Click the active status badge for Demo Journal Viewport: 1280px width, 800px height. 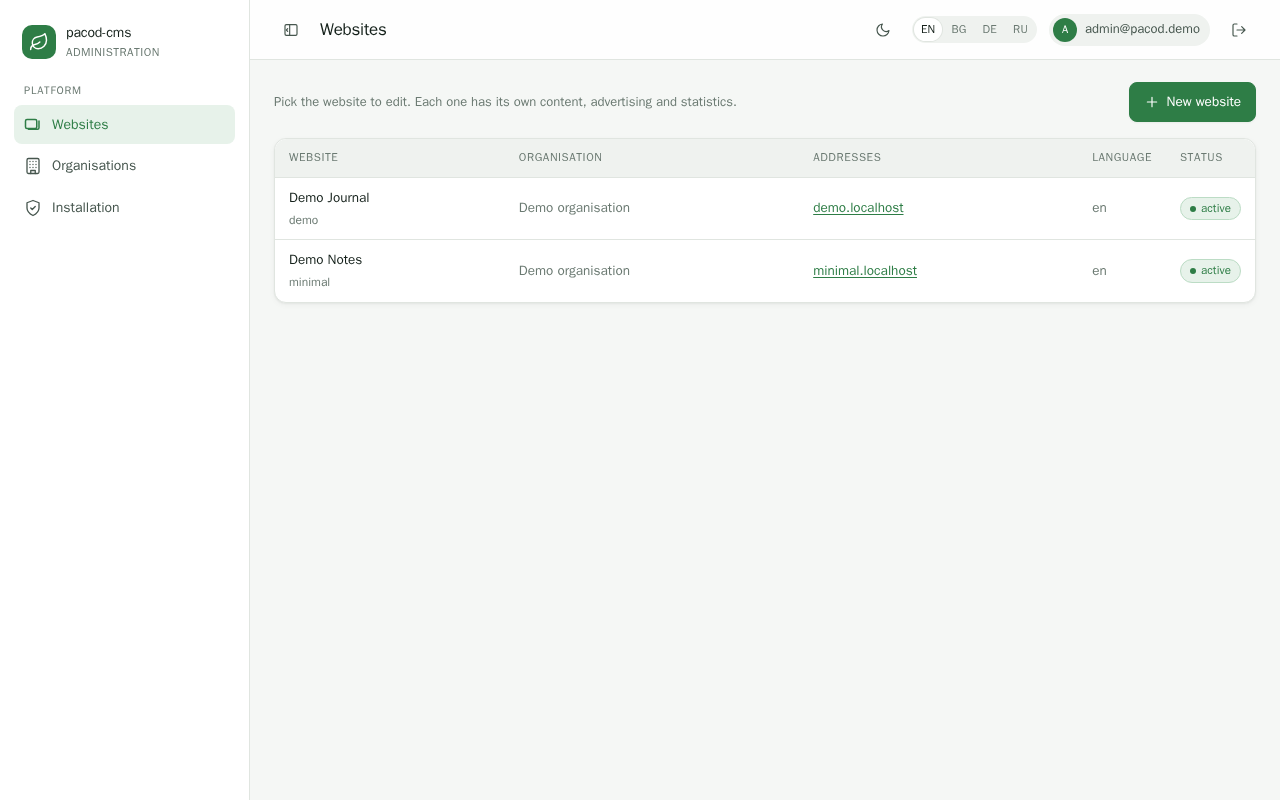[x=1210, y=209]
